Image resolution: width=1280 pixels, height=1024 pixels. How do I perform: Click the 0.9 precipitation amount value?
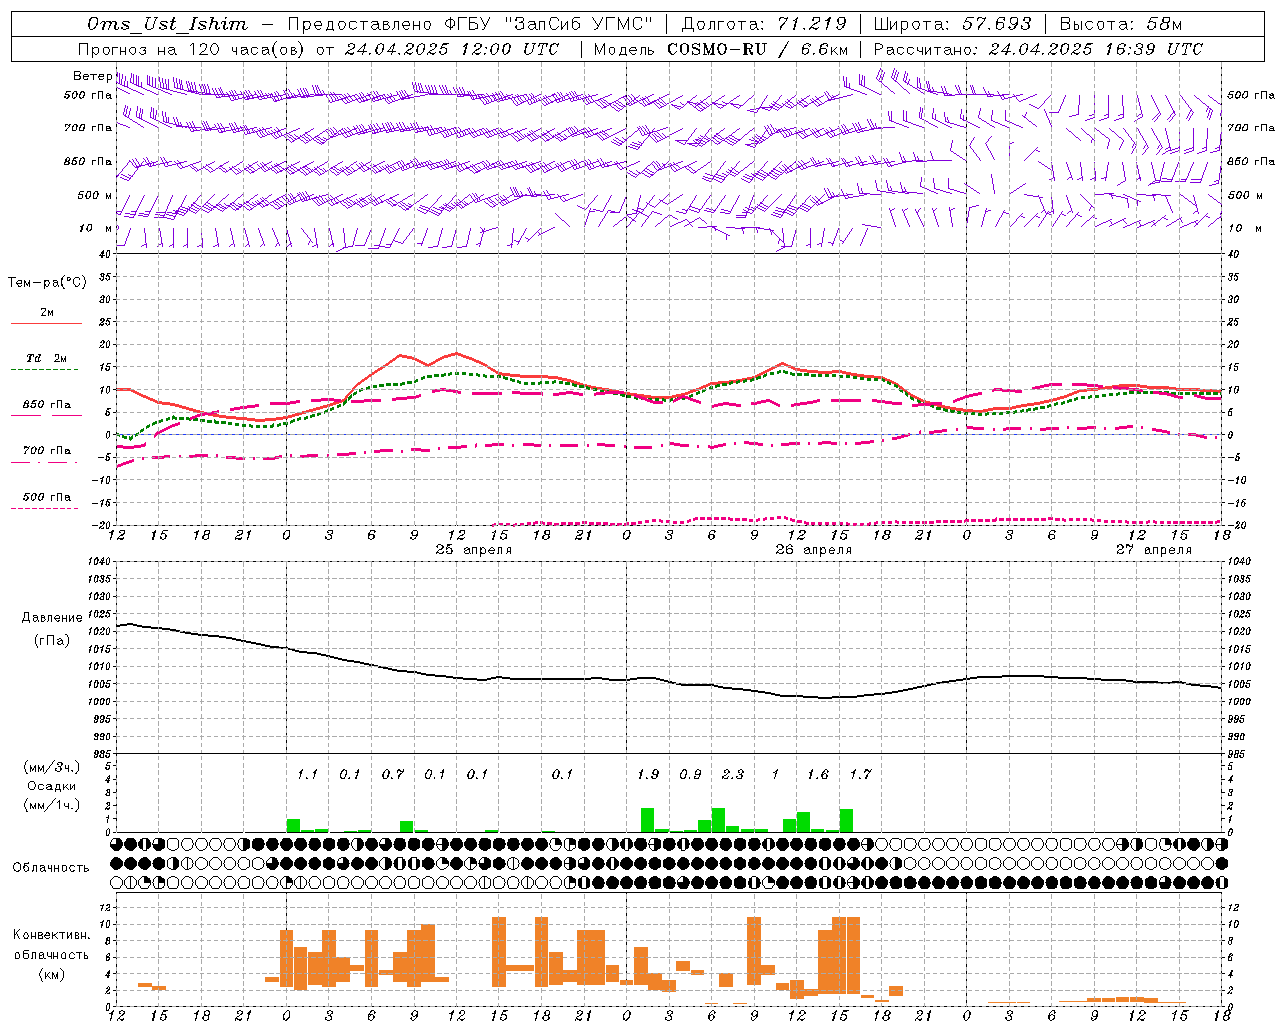pyautogui.click(x=690, y=774)
